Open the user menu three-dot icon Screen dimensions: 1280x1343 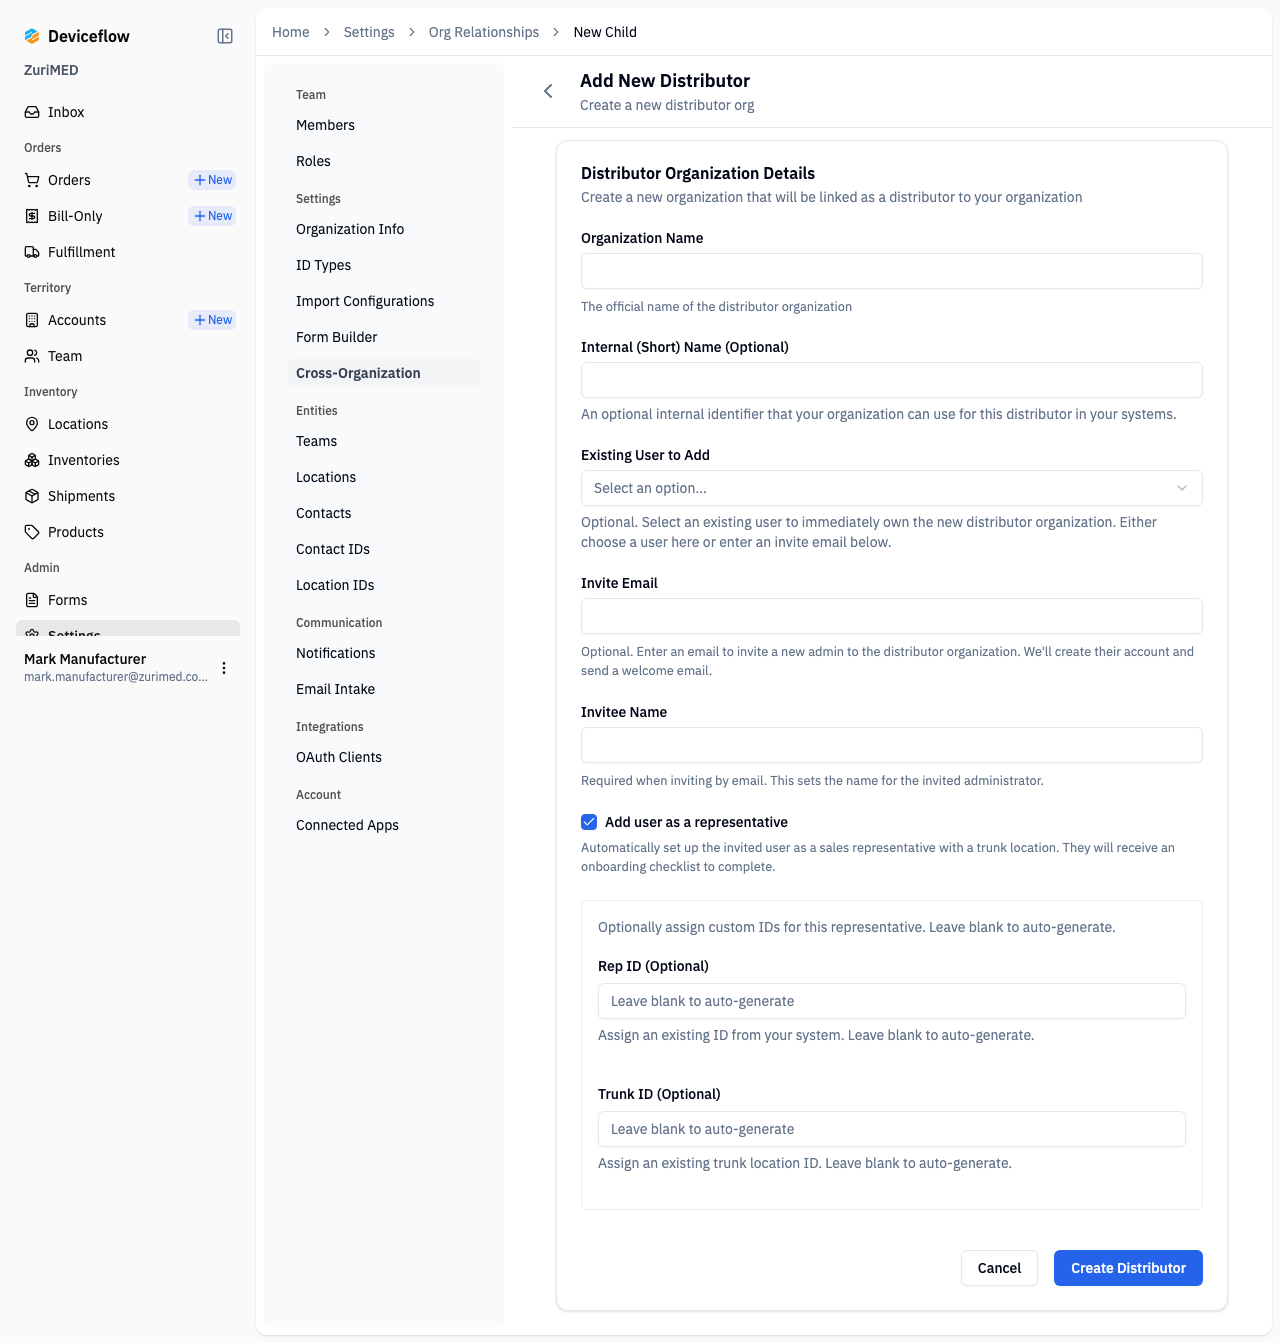tap(224, 668)
